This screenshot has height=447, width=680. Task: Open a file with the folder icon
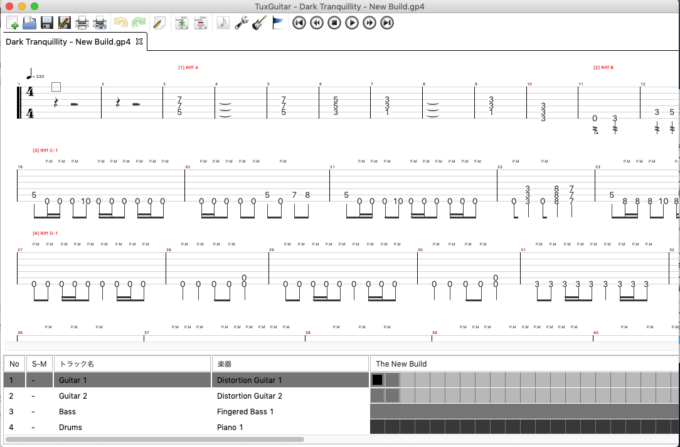(30, 22)
